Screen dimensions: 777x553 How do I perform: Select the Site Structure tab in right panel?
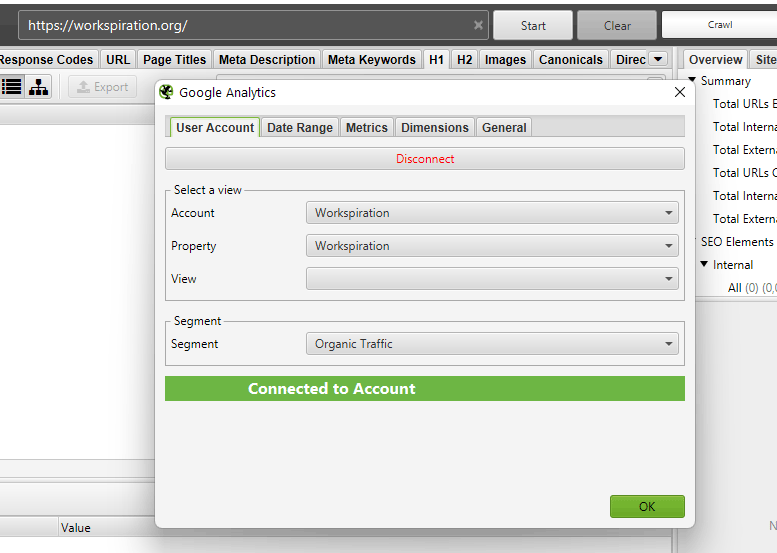pyautogui.click(x=764, y=59)
